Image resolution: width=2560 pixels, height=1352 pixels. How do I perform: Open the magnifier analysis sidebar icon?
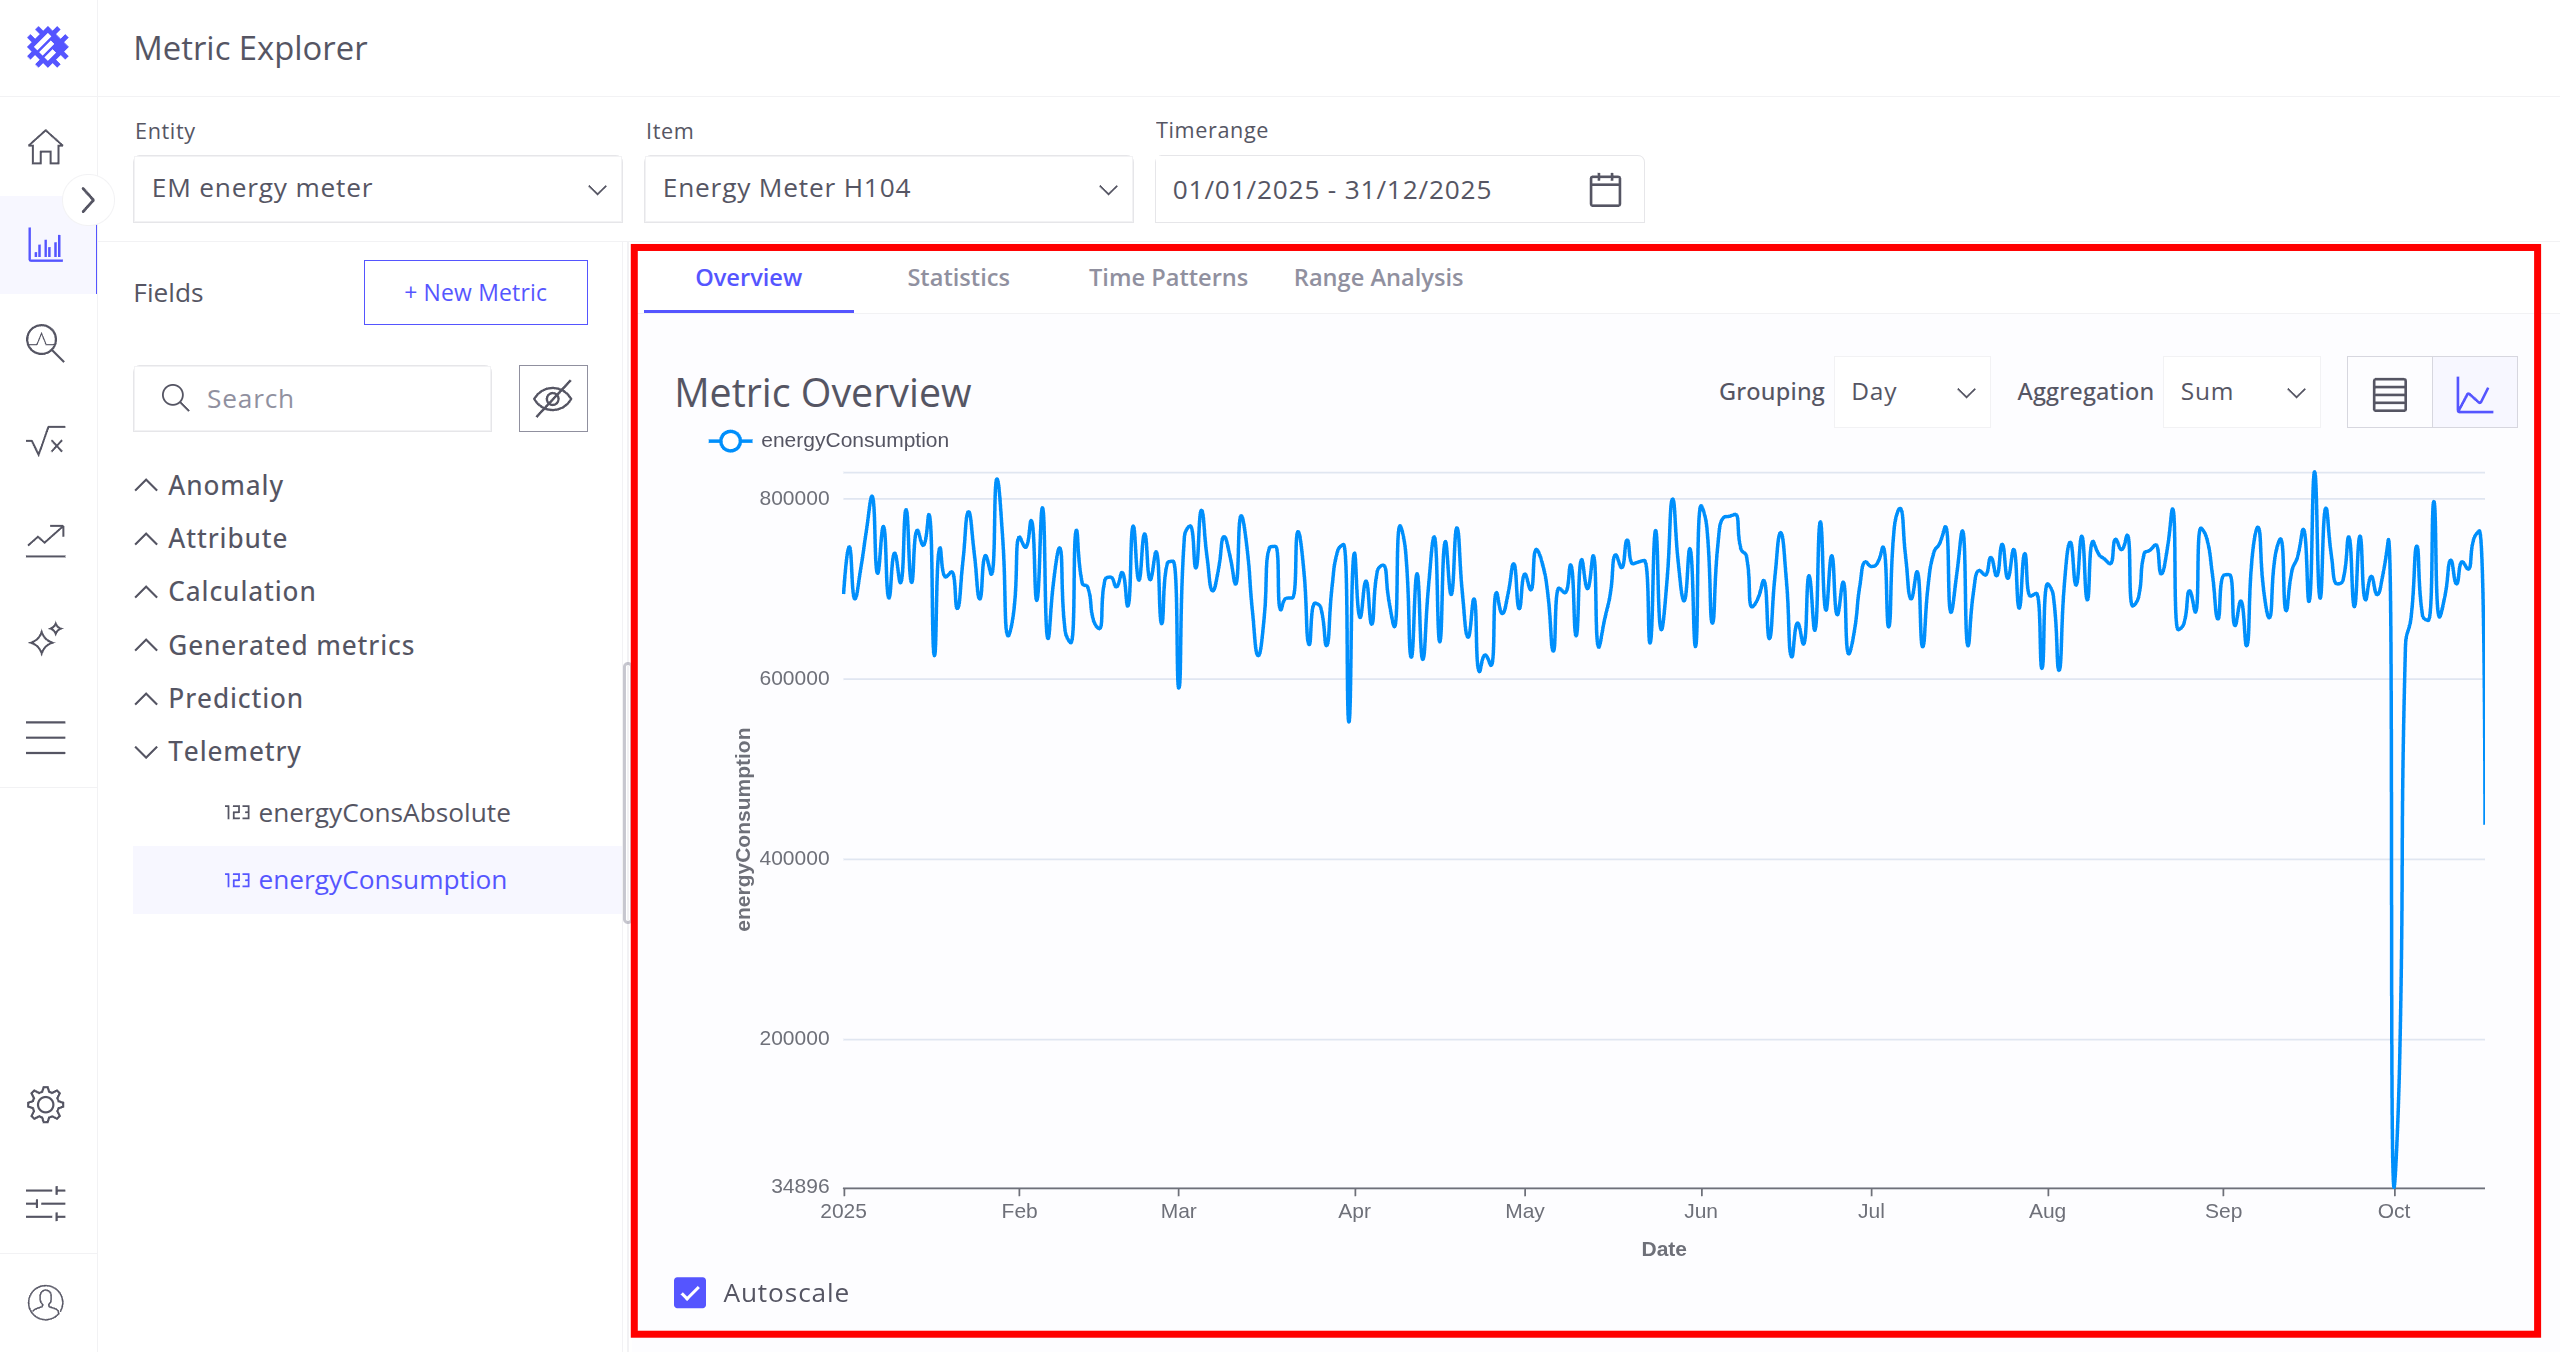point(46,343)
